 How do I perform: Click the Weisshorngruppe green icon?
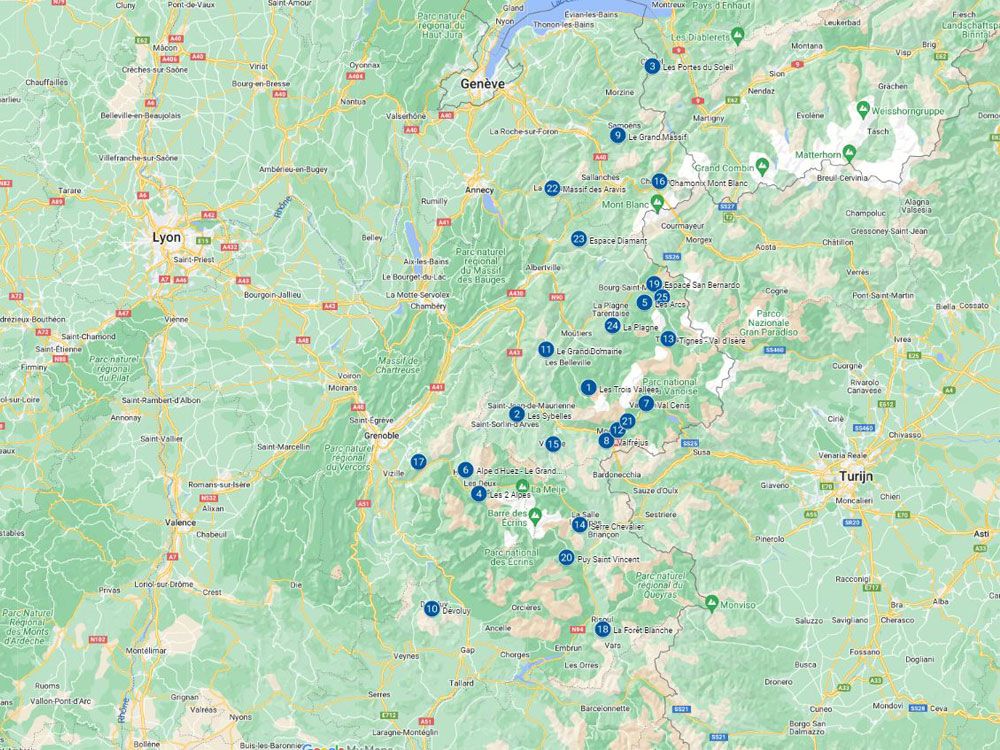[861, 107]
